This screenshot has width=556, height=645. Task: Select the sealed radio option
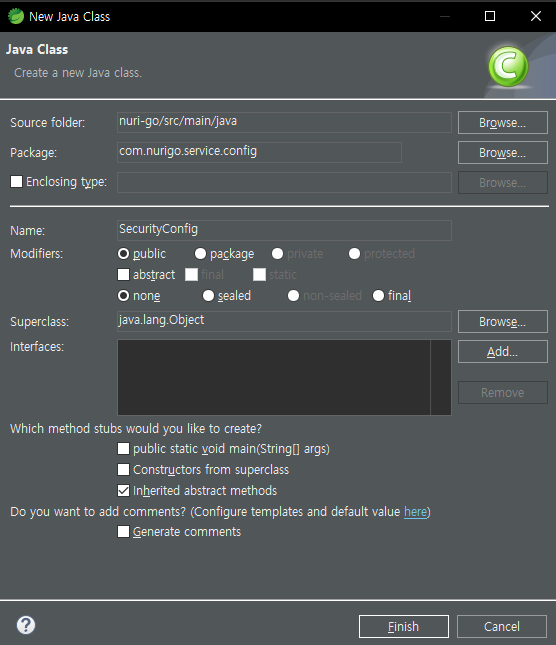[208, 295]
